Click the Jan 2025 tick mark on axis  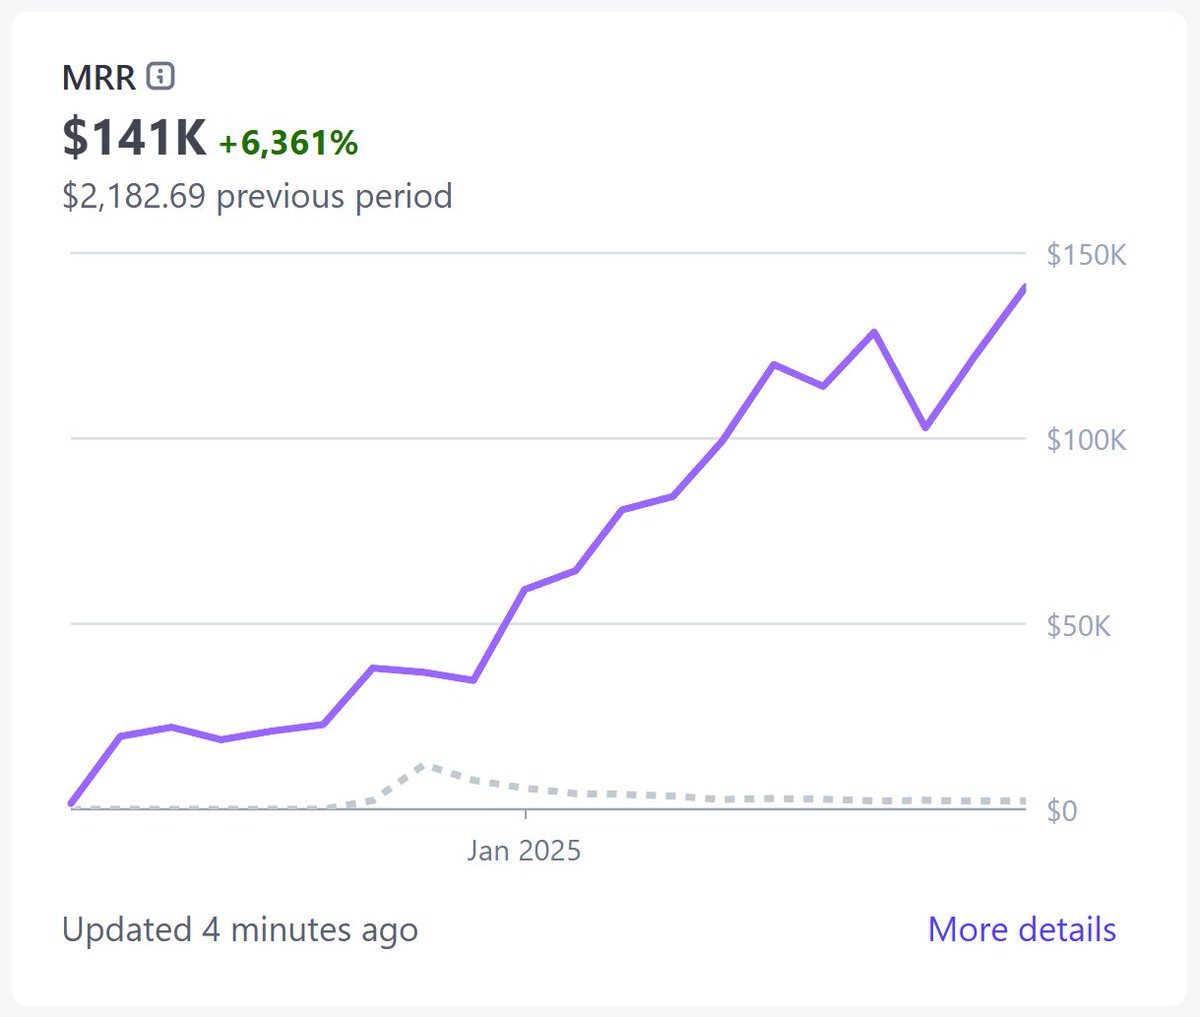click(x=526, y=815)
